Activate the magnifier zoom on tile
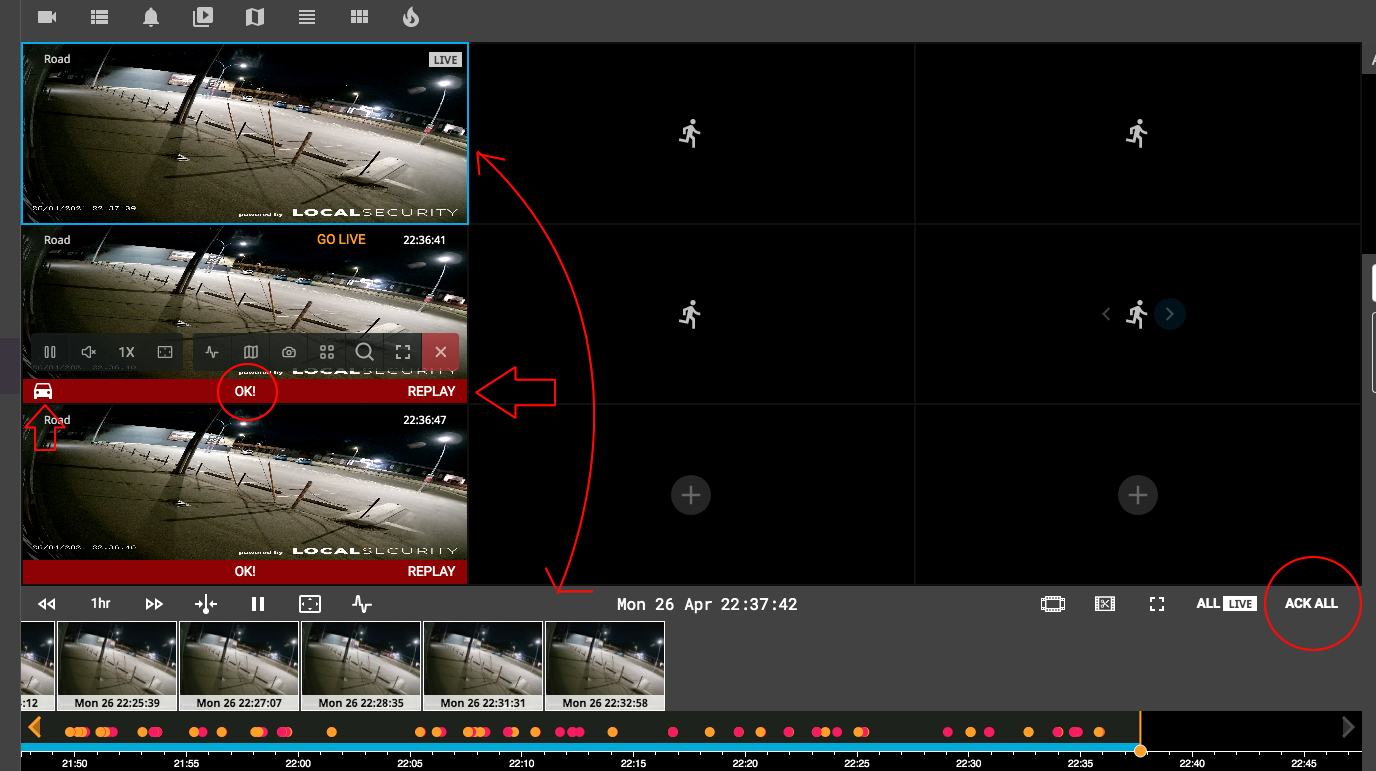 (365, 352)
